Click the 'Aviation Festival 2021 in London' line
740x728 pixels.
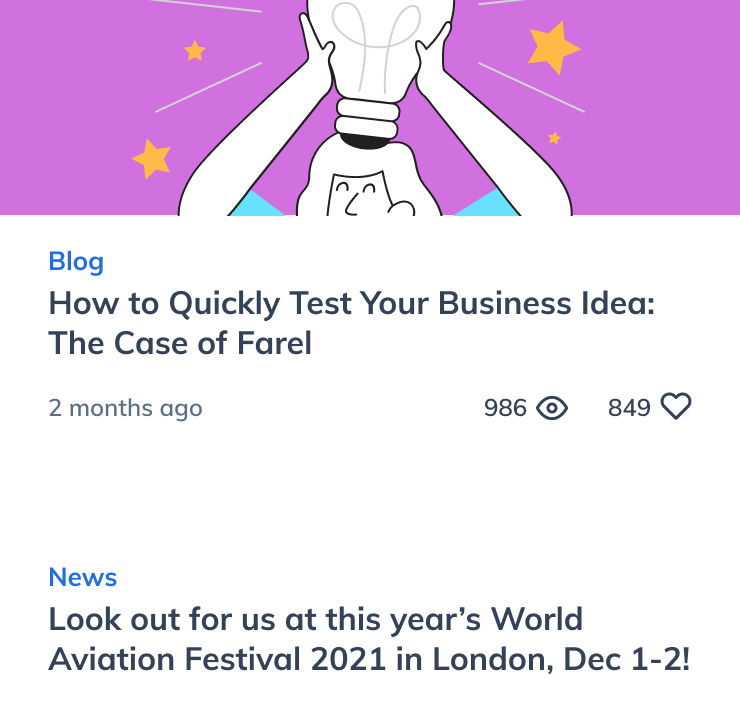368,660
